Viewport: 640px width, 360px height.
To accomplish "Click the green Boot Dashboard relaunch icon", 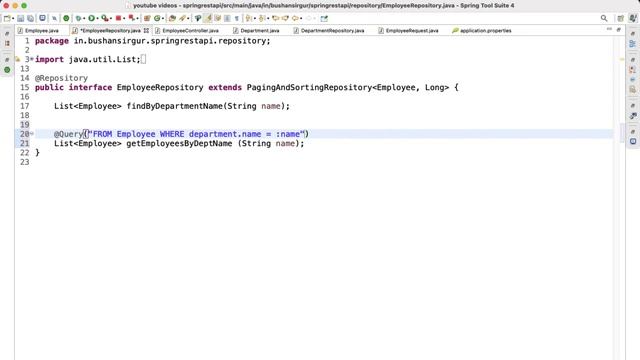I will [x=66, y=18].
